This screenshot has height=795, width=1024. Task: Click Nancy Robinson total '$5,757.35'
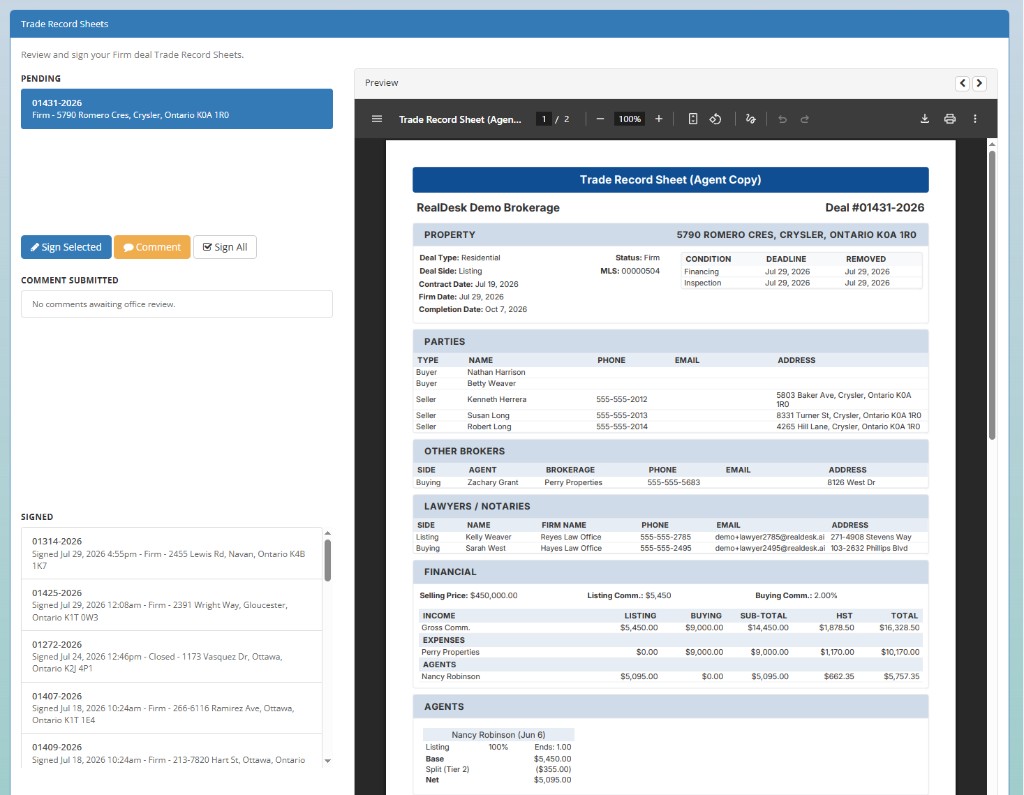click(x=901, y=677)
